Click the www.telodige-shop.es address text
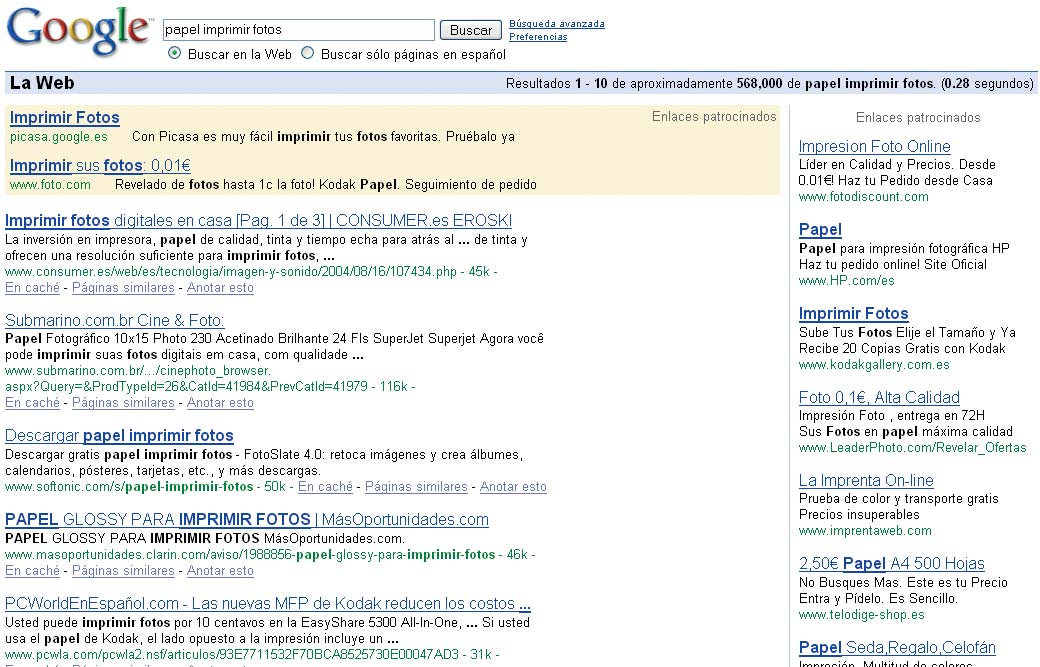Screen dimensions: 1040x667 click(861, 615)
